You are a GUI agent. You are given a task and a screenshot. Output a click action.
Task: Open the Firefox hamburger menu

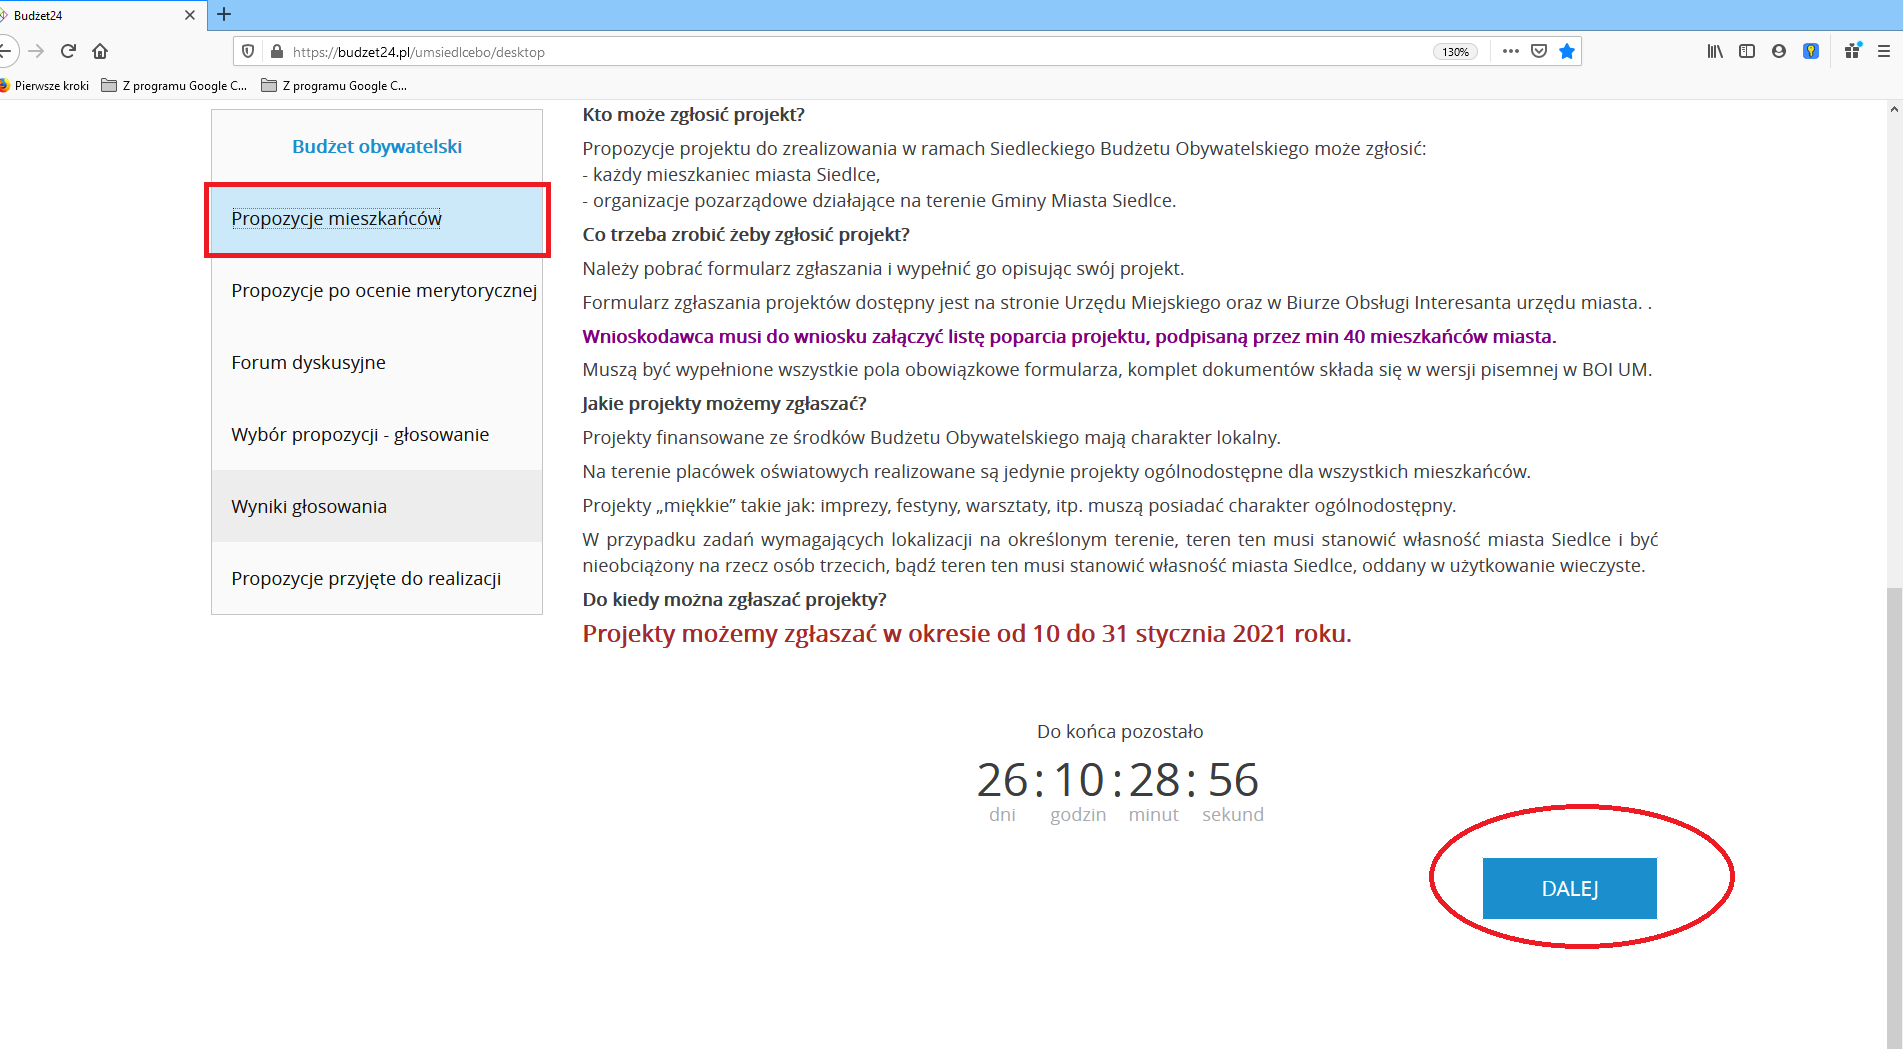click(1884, 51)
